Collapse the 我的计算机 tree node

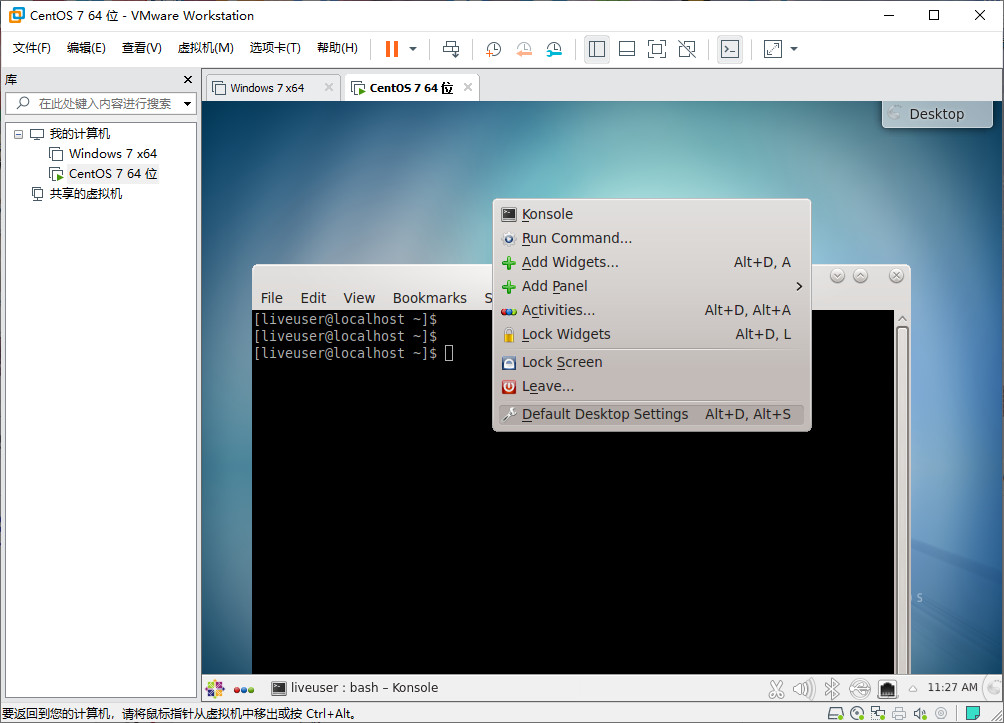tap(19, 134)
